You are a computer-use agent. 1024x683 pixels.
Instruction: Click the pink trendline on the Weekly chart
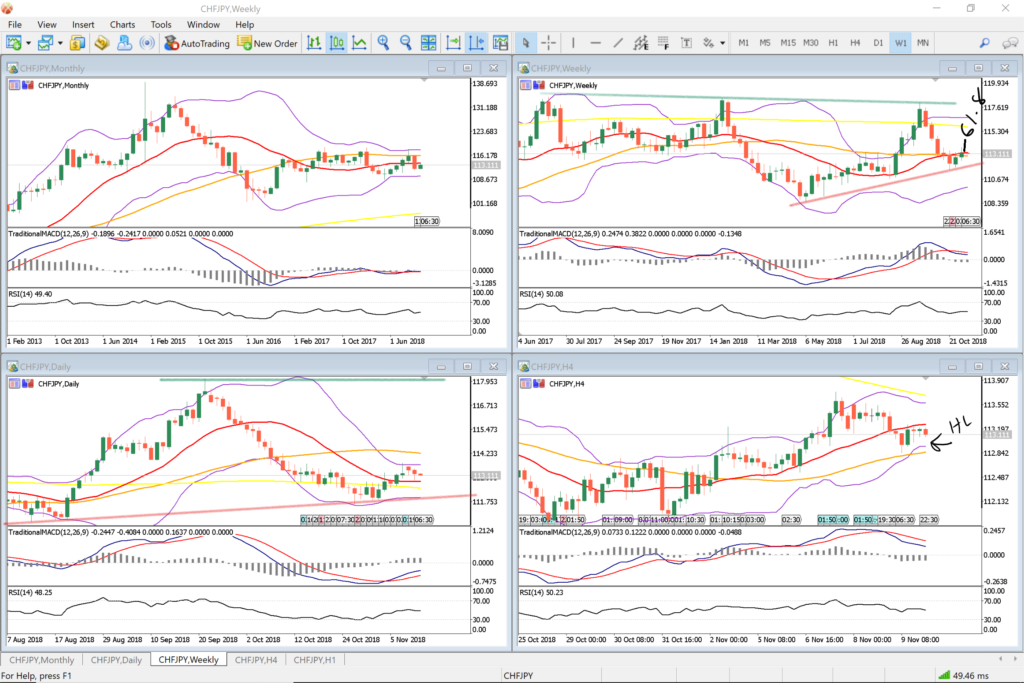coord(880,184)
